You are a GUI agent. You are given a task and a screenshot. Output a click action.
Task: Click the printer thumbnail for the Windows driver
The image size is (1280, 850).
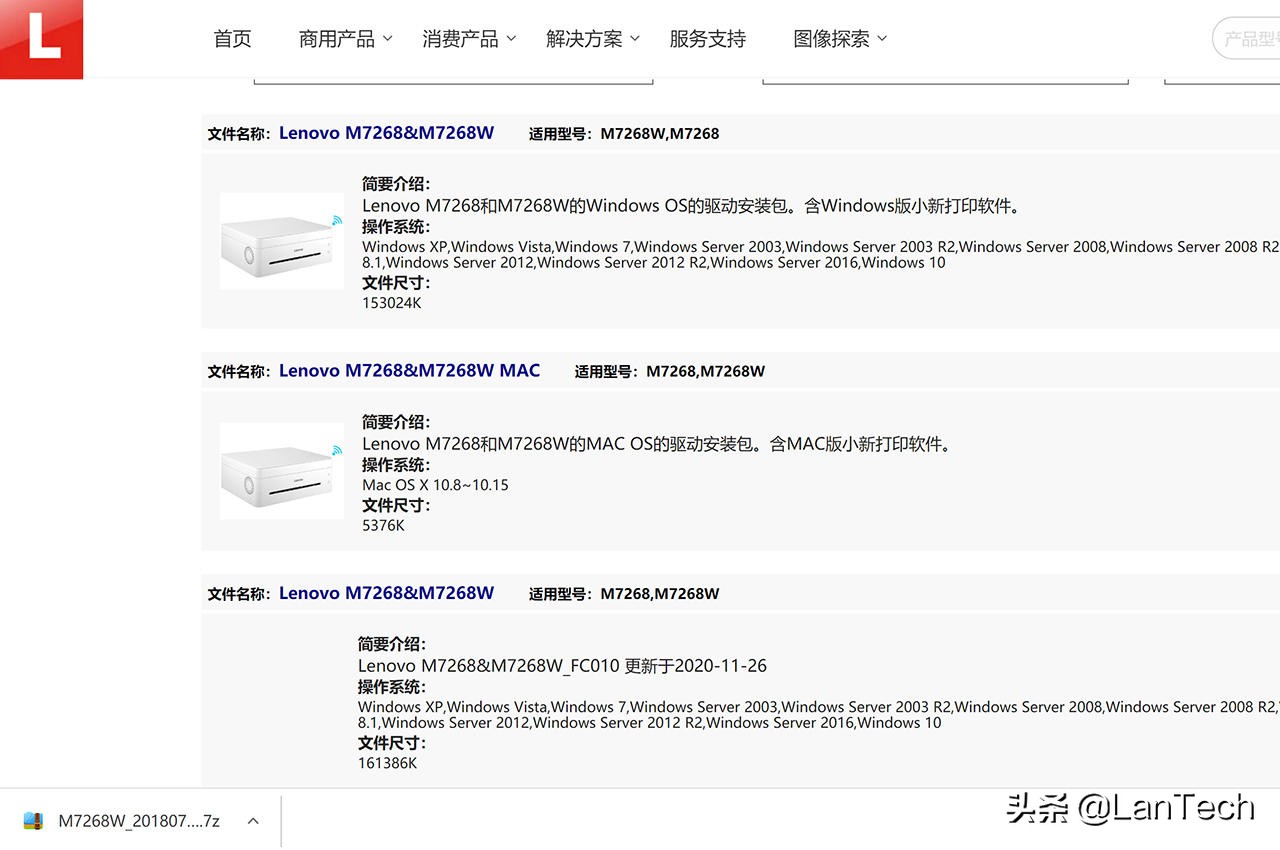coord(281,239)
